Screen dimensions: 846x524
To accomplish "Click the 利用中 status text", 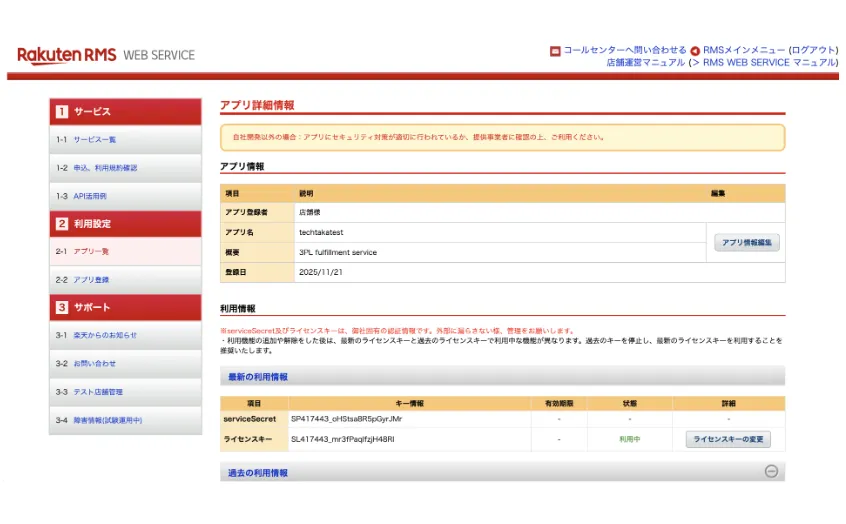I will [630, 439].
